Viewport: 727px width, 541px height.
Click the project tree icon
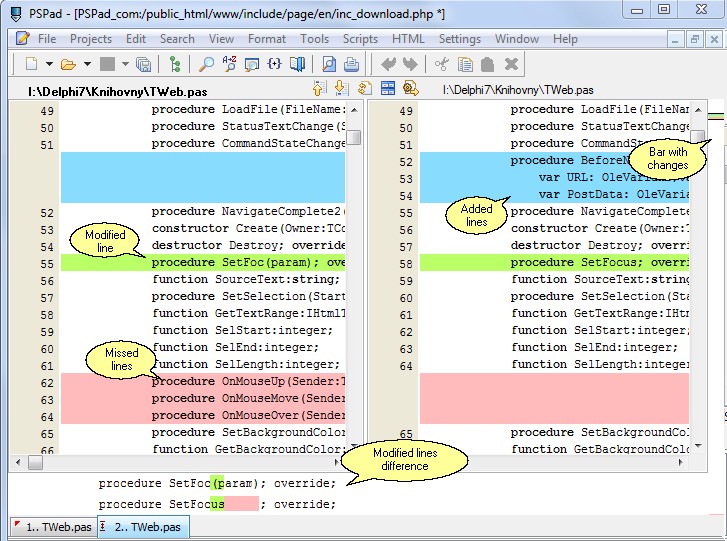(176, 65)
